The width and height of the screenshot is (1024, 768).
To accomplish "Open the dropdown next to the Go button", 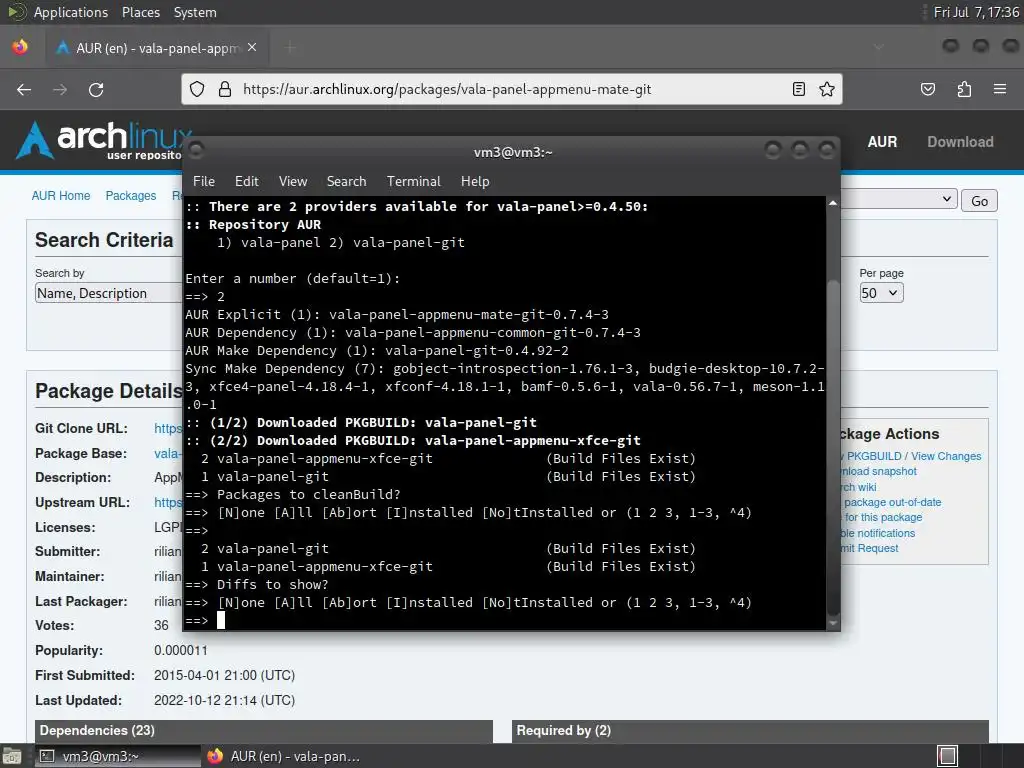I will (899, 199).
